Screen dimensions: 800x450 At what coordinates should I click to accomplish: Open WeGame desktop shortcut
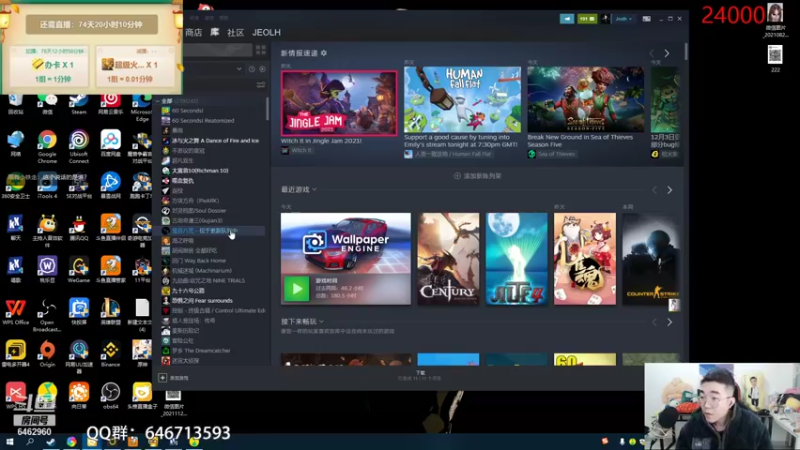pyautogui.click(x=79, y=269)
